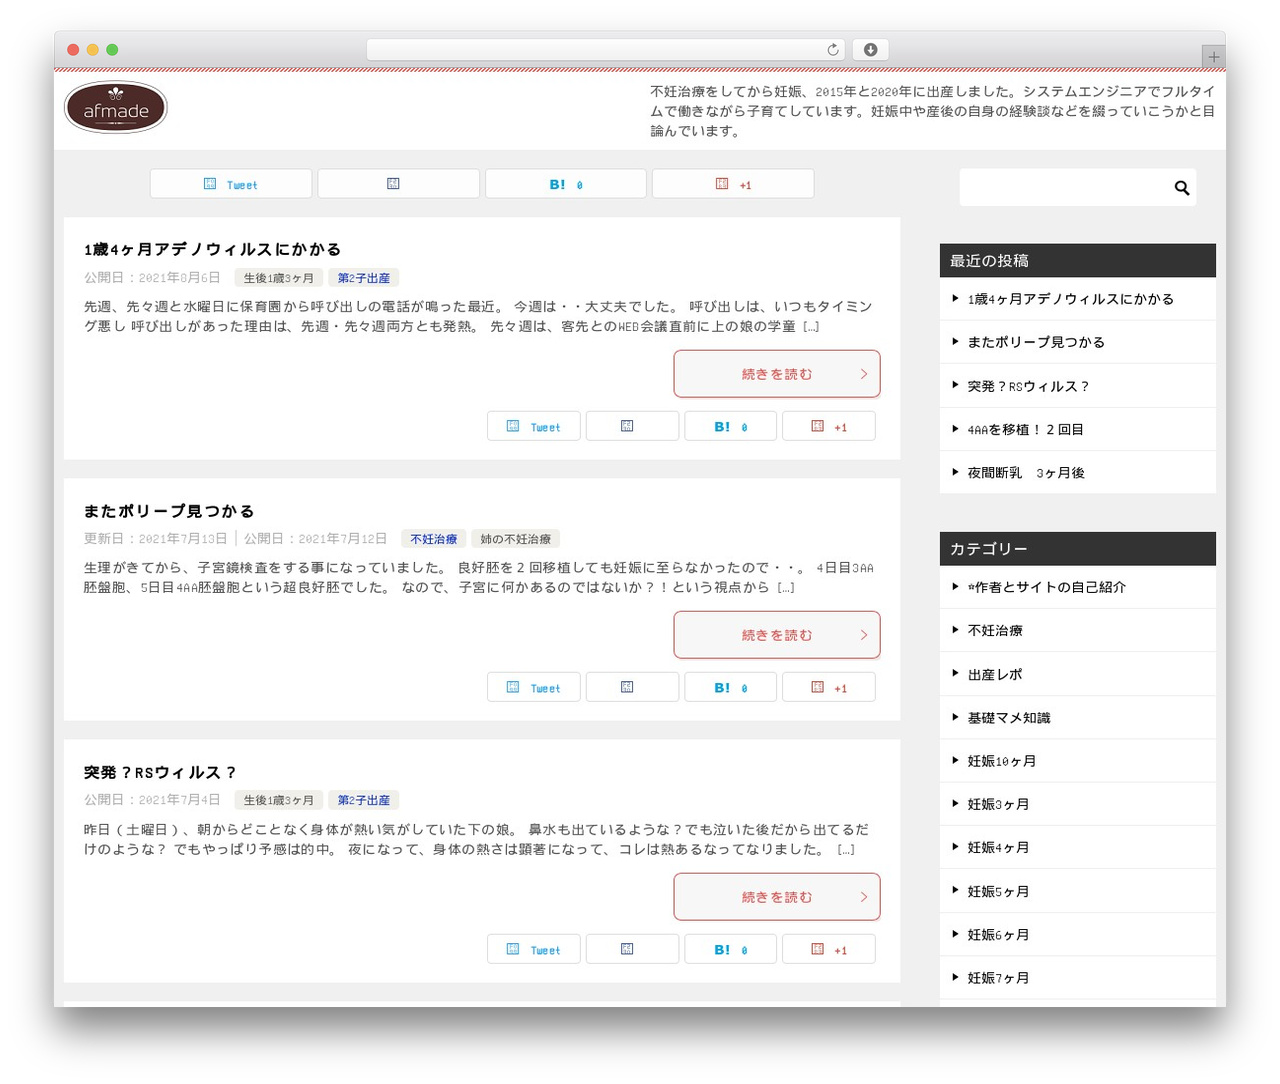Open the 妊娠3ヶ月 category
The height and width of the screenshot is (1084, 1280).
click(998, 805)
